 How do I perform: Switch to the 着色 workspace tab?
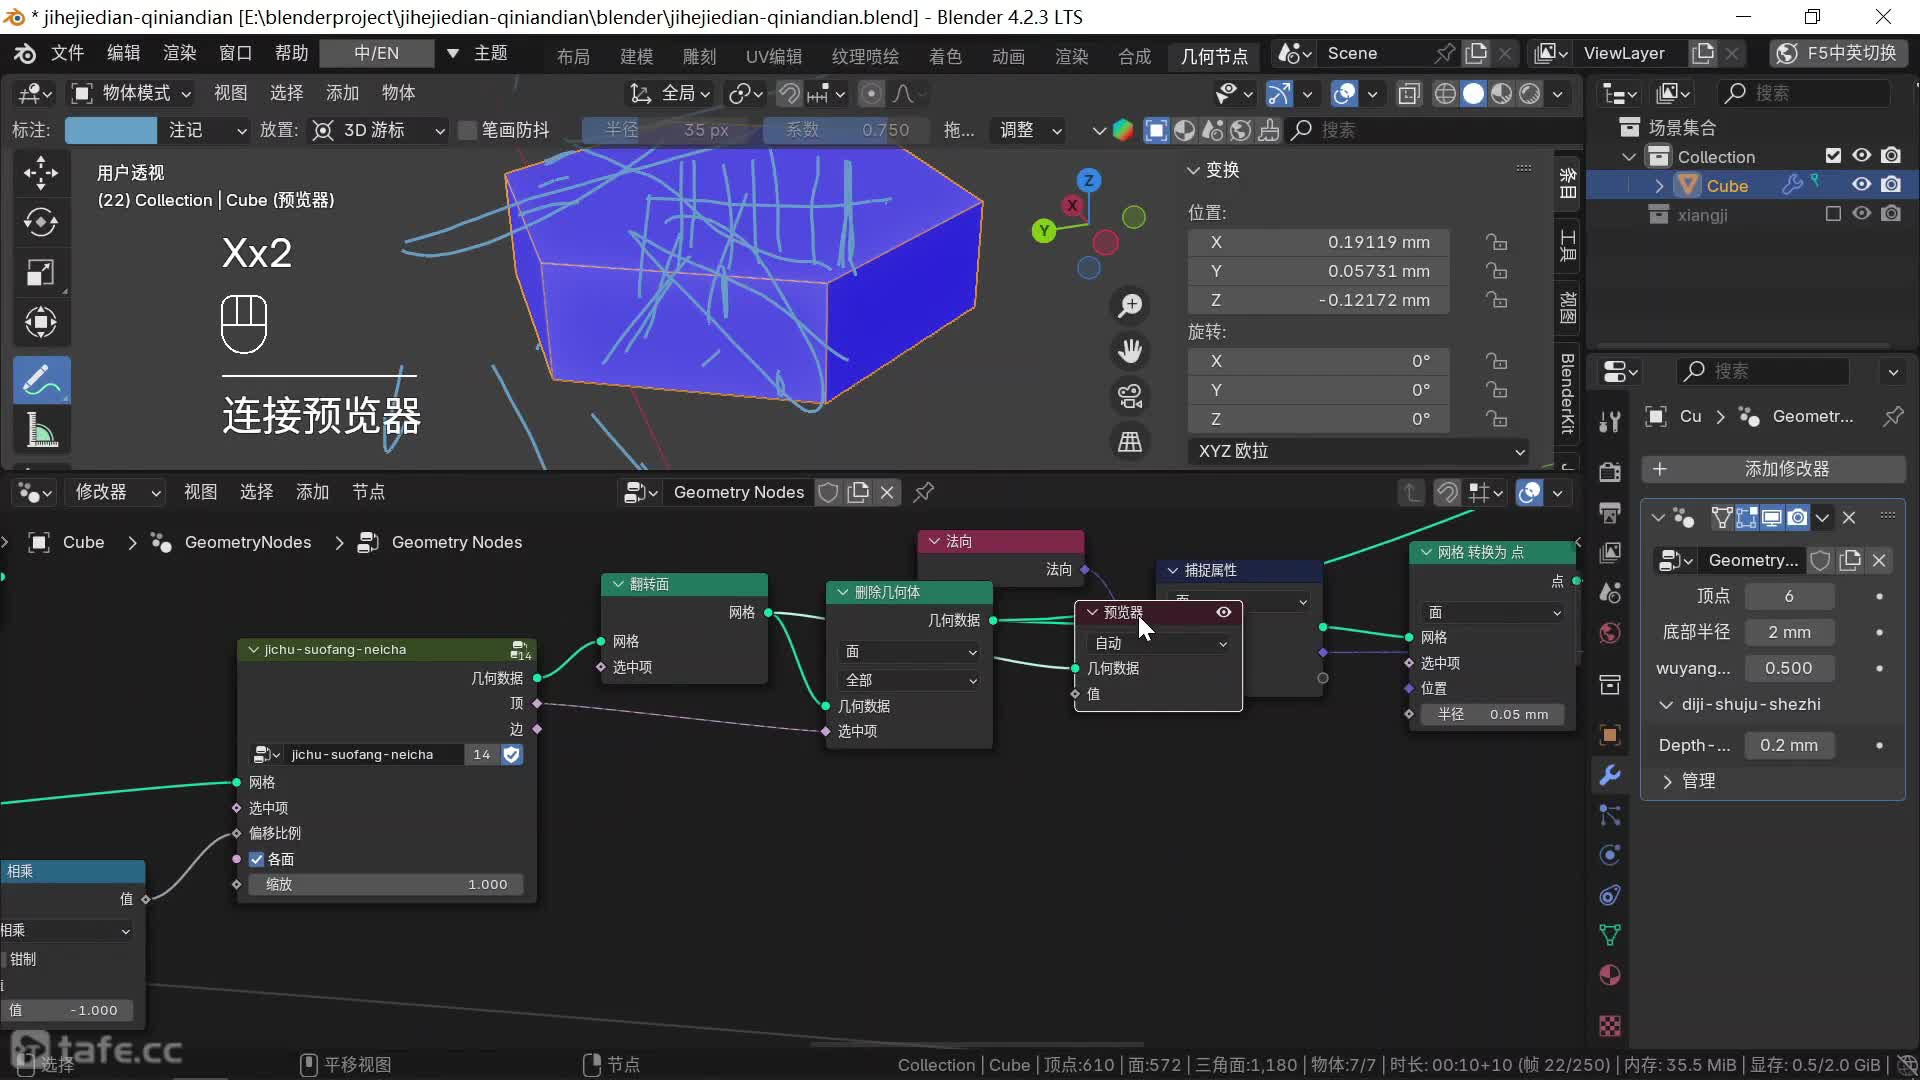[944, 56]
